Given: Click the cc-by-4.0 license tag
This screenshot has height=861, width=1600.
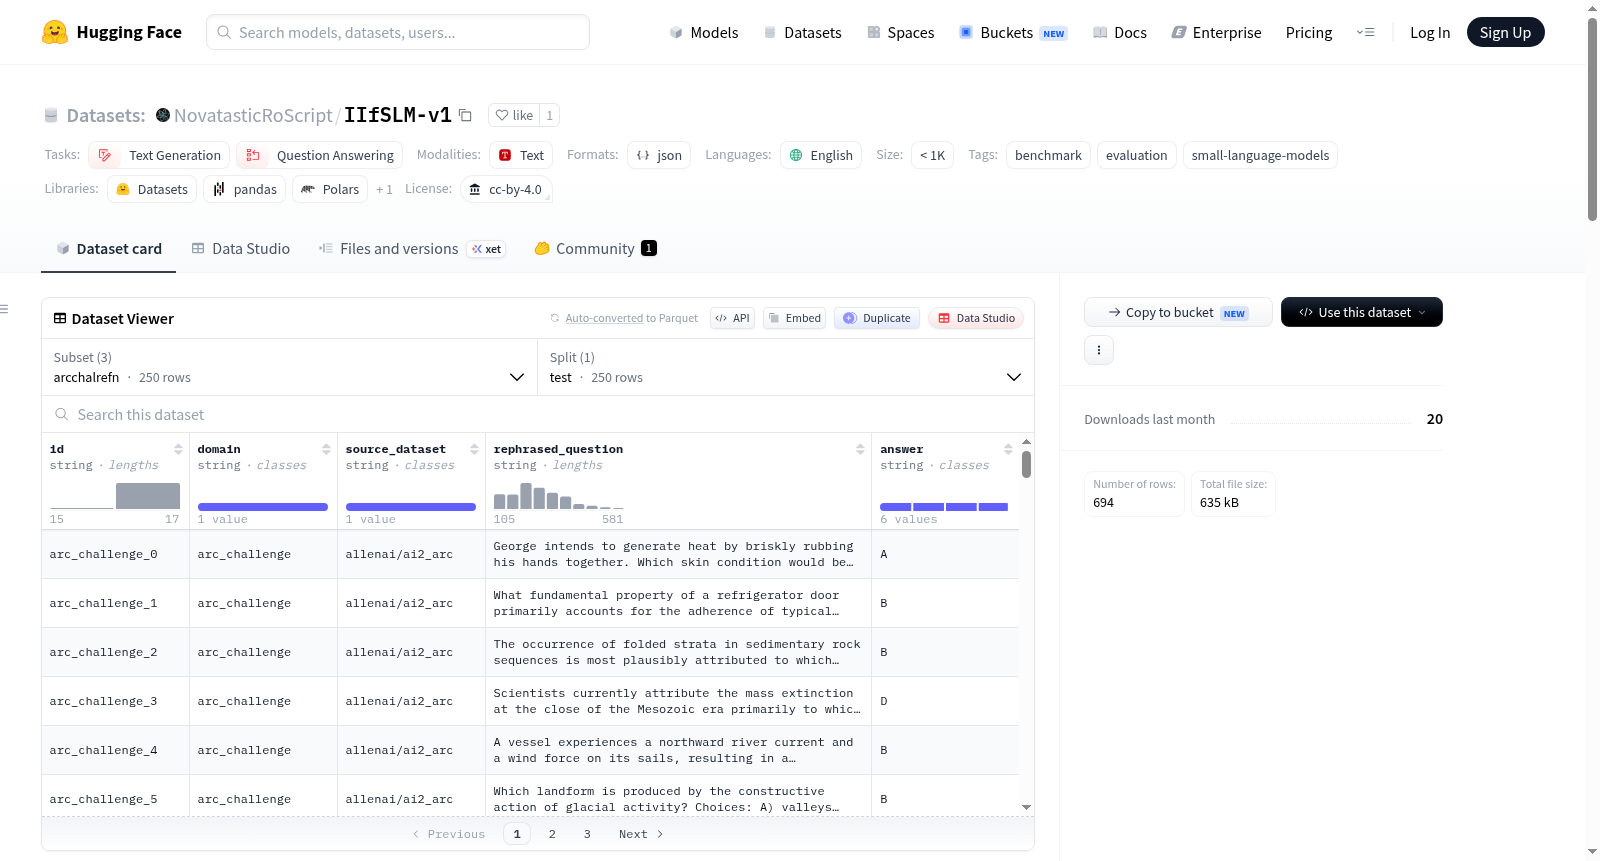Looking at the screenshot, I should point(506,189).
